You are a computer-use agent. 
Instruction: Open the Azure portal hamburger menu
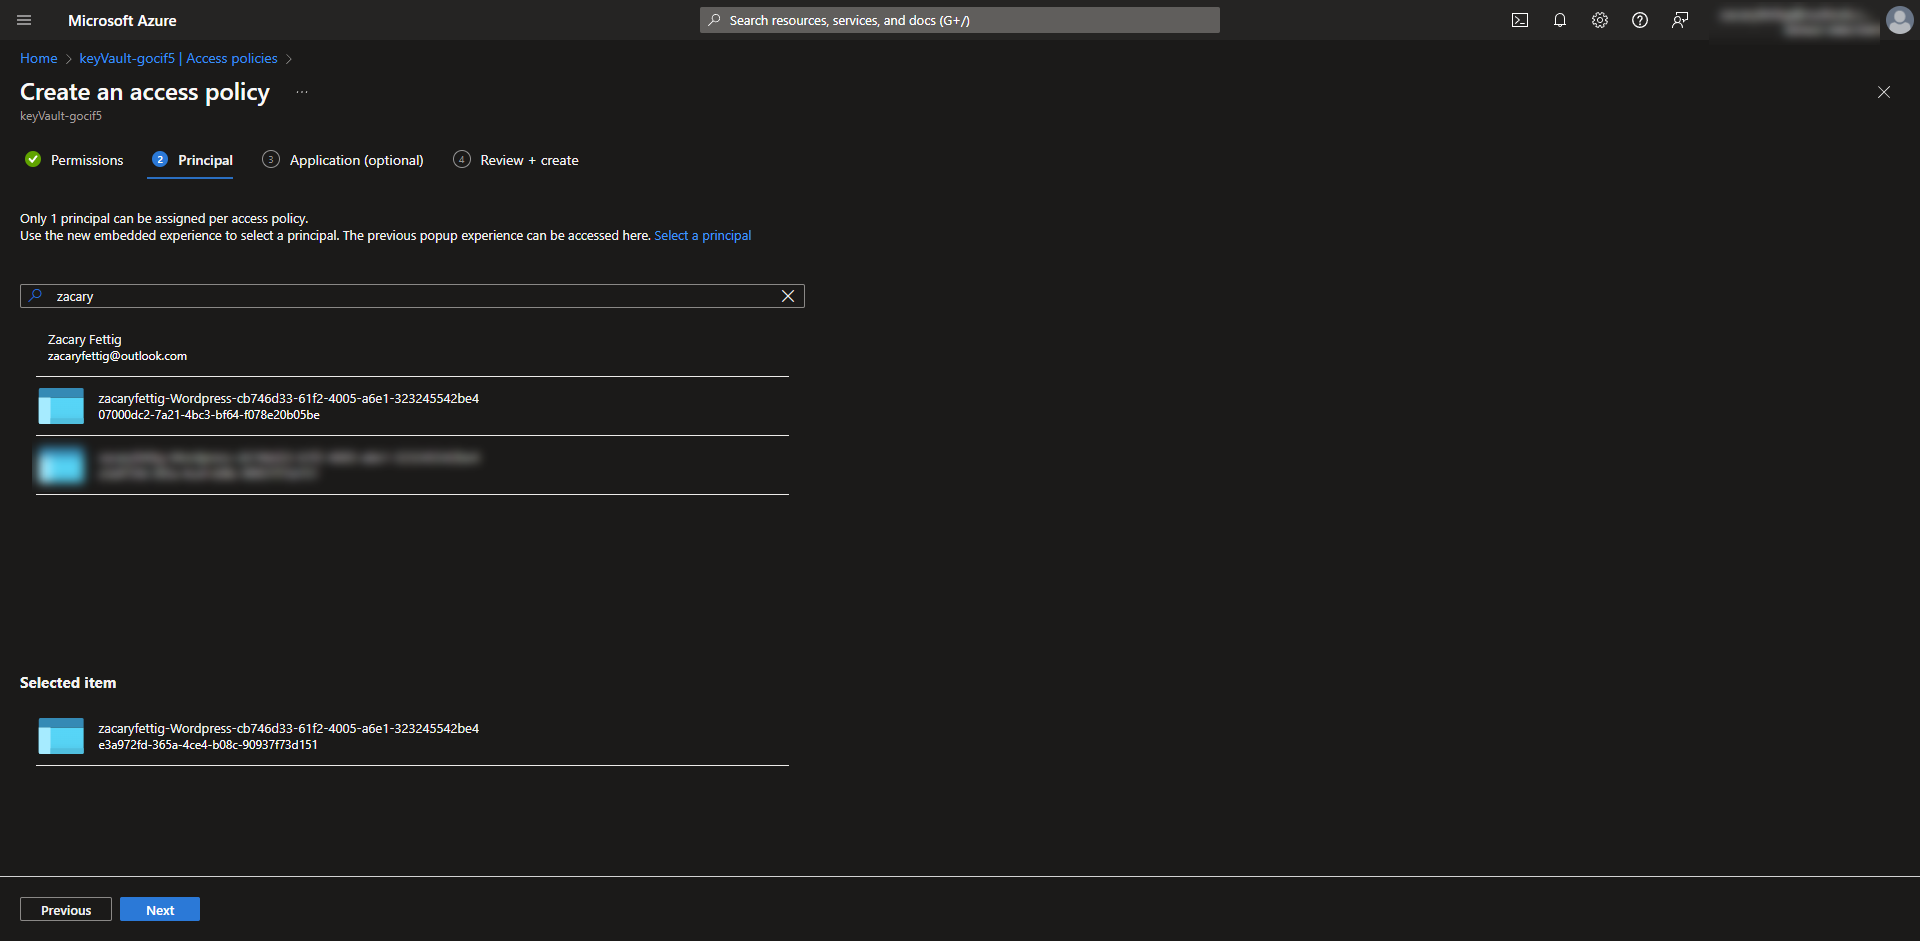click(x=24, y=20)
